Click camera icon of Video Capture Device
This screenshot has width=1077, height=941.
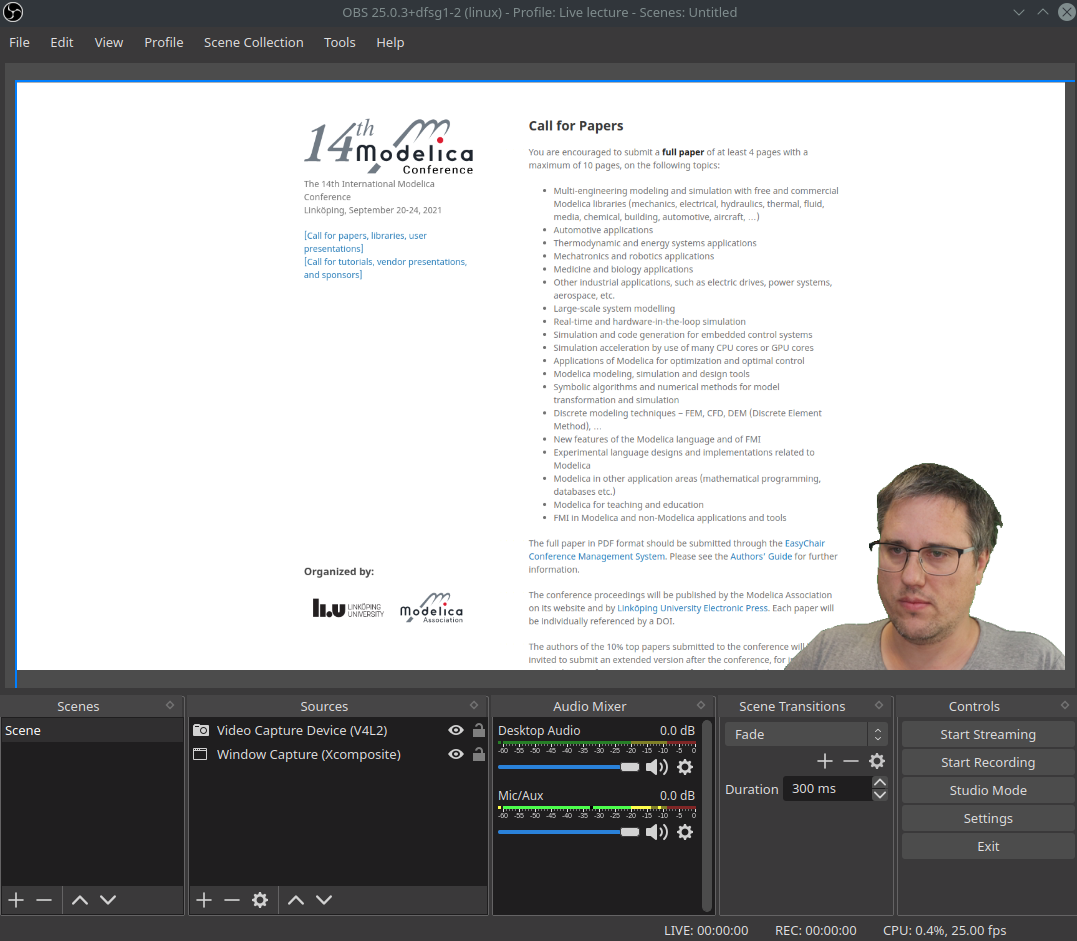(201, 730)
